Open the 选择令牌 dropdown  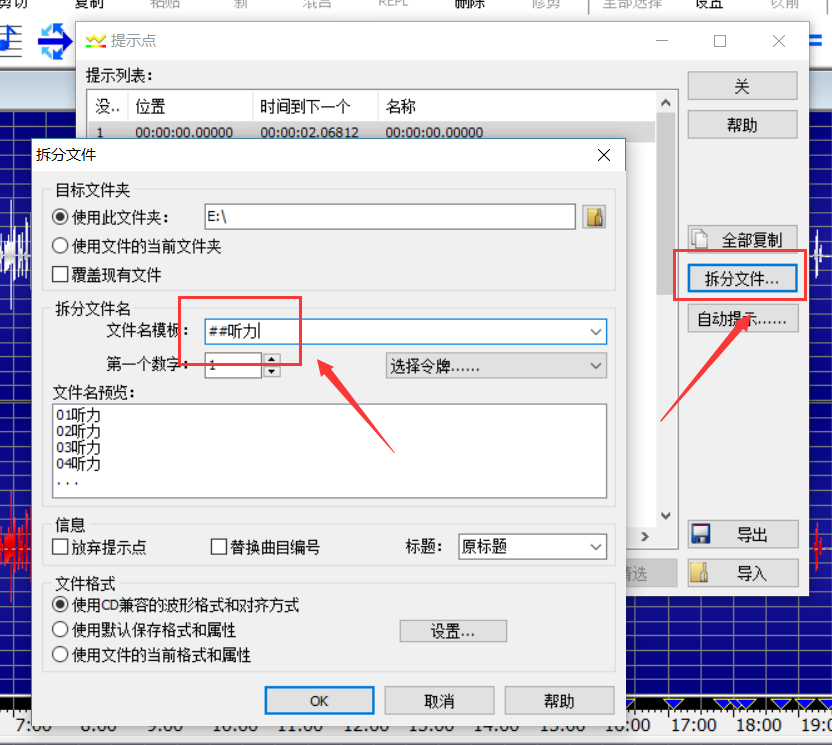click(x=496, y=366)
